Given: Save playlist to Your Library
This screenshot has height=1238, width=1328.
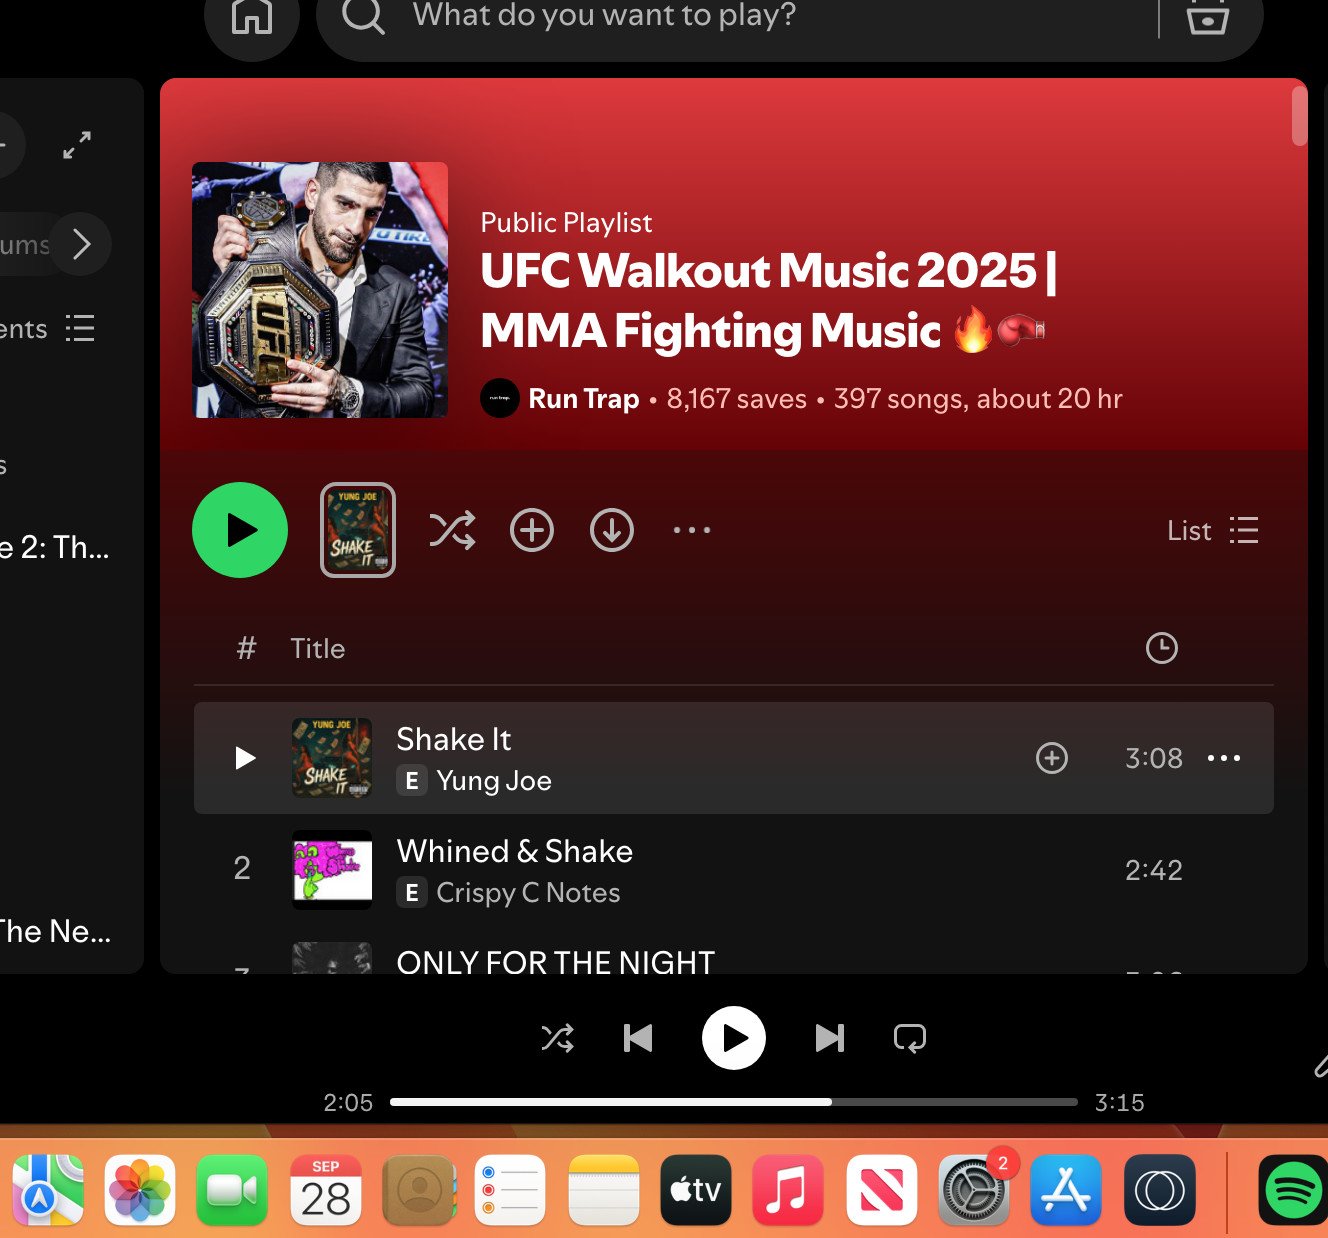Looking at the screenshot, I should click(532, 530).
